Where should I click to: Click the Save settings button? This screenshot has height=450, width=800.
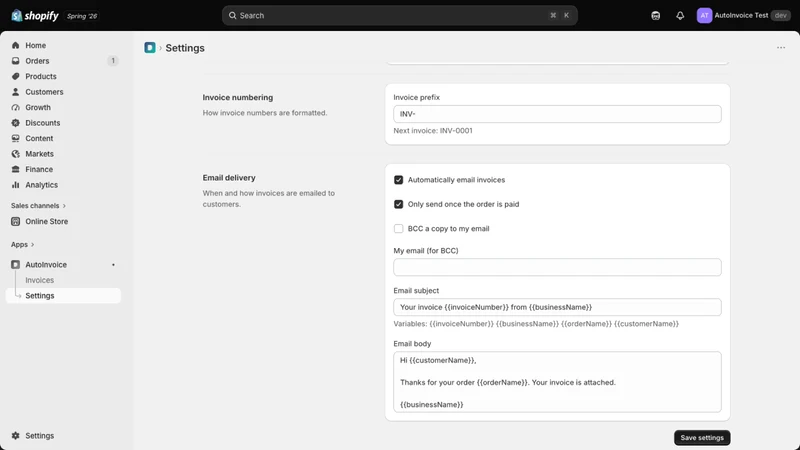coord(702,438)
